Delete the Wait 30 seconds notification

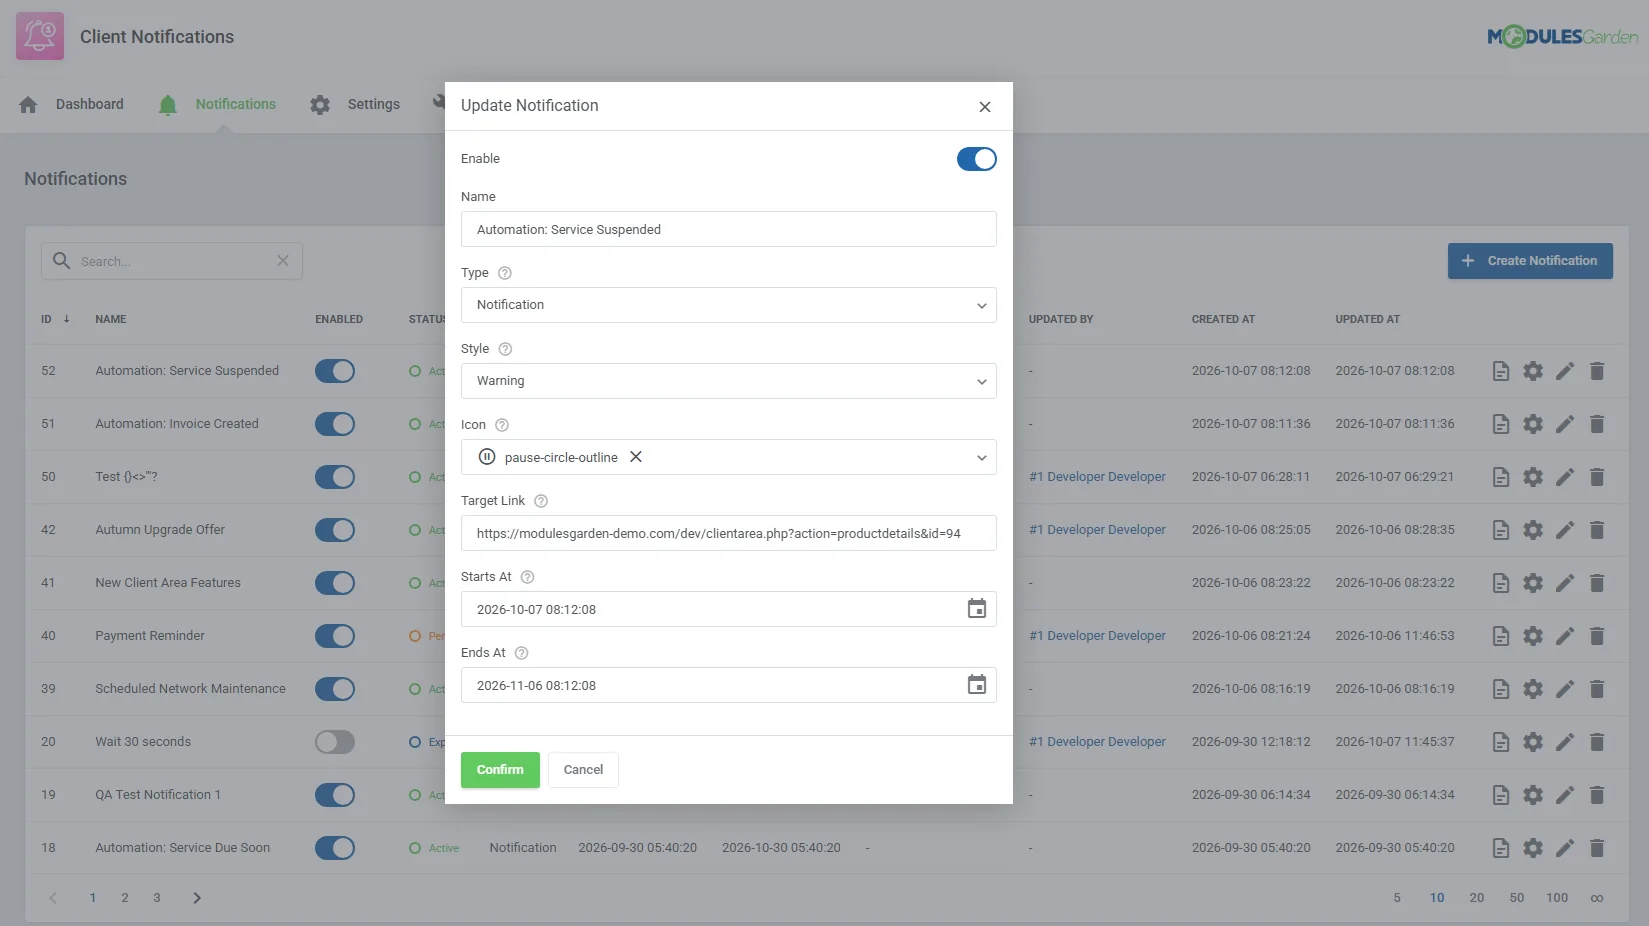click(1597, 742)
